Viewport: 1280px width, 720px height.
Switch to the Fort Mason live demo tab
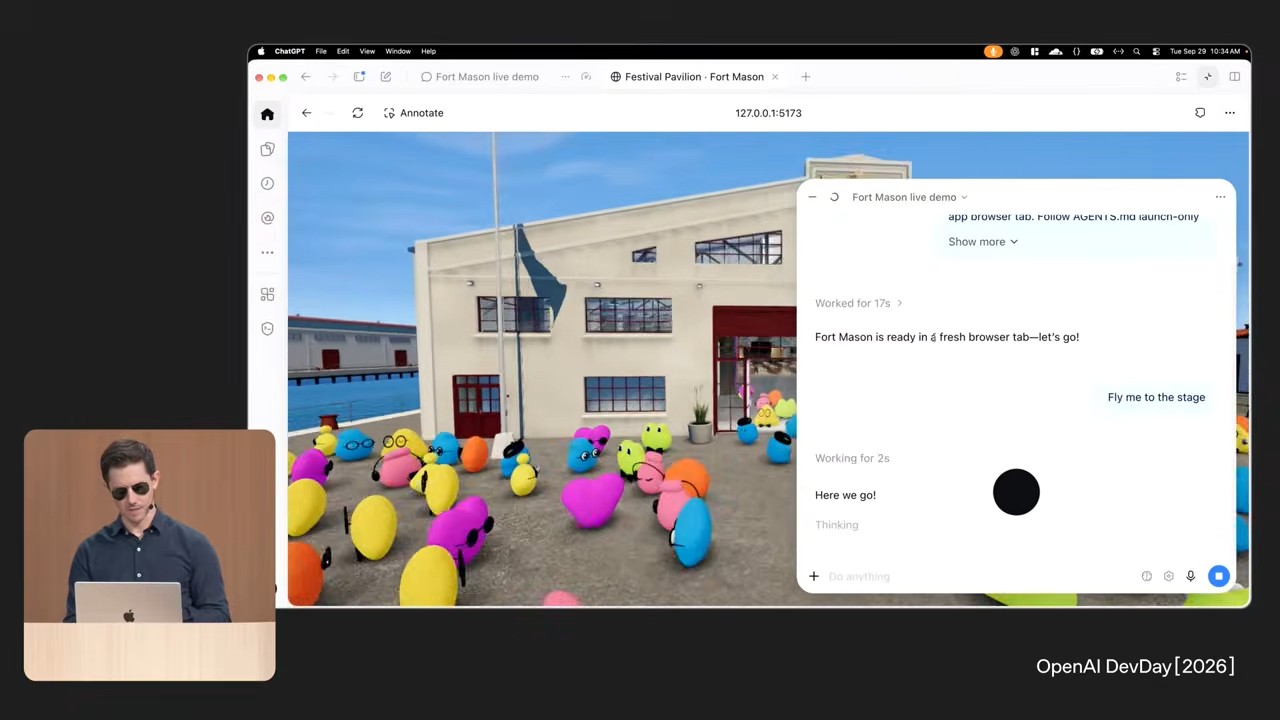coord(480,77)
